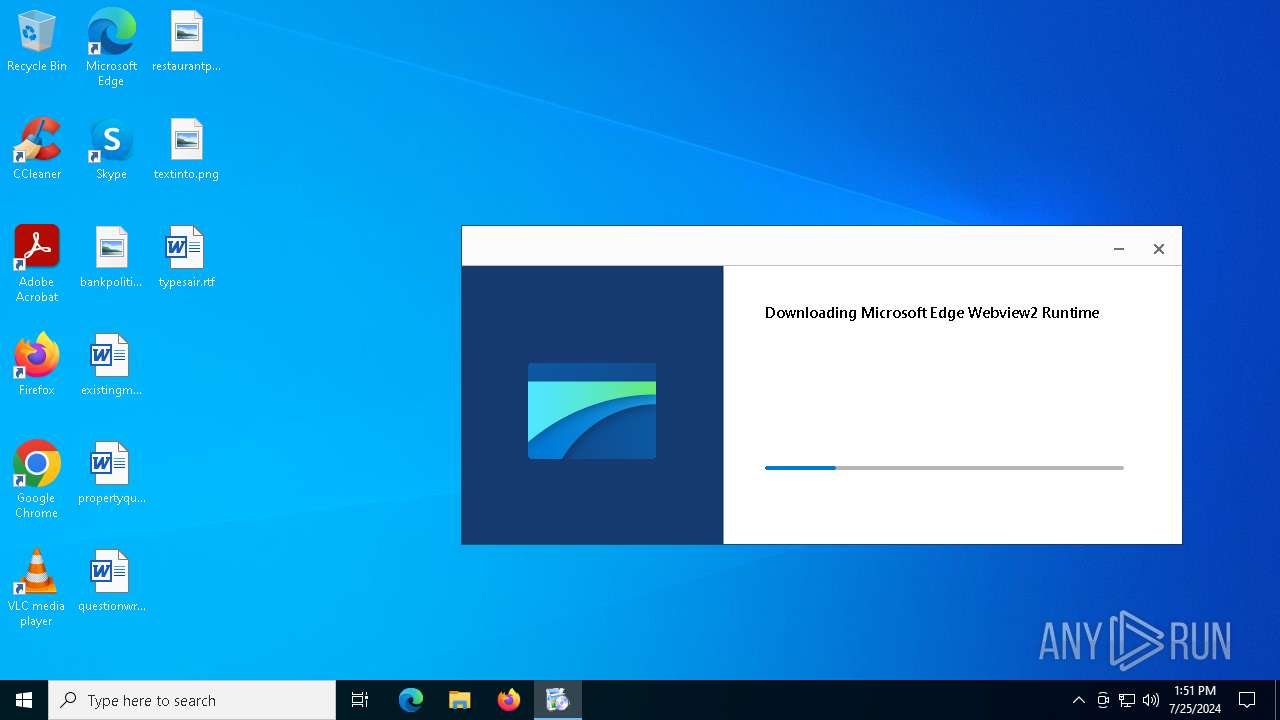This screenshot has height=720, width=1280.
Task: Select the typesair.rtf document icon
Action: [x=186, y=258]
